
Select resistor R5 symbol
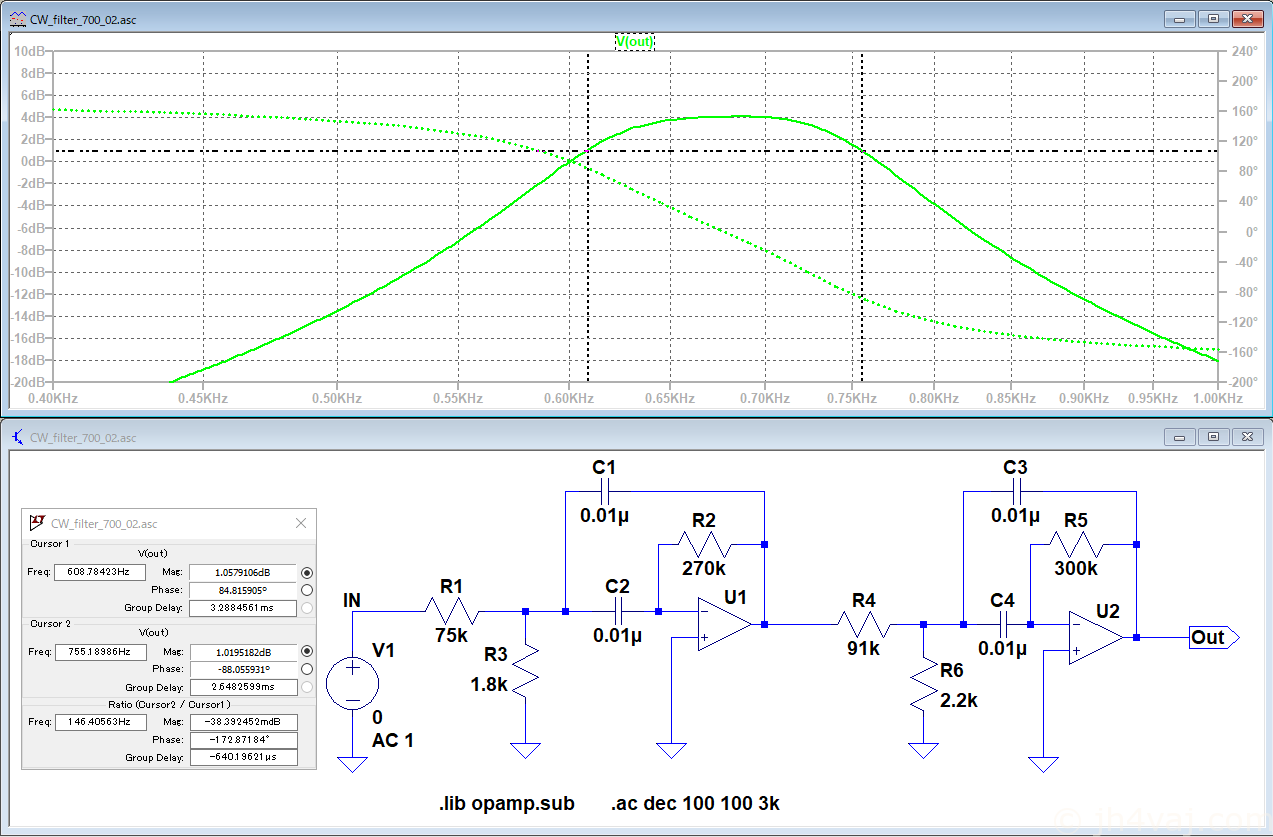pyautogui.click(x=1076, y=544)
